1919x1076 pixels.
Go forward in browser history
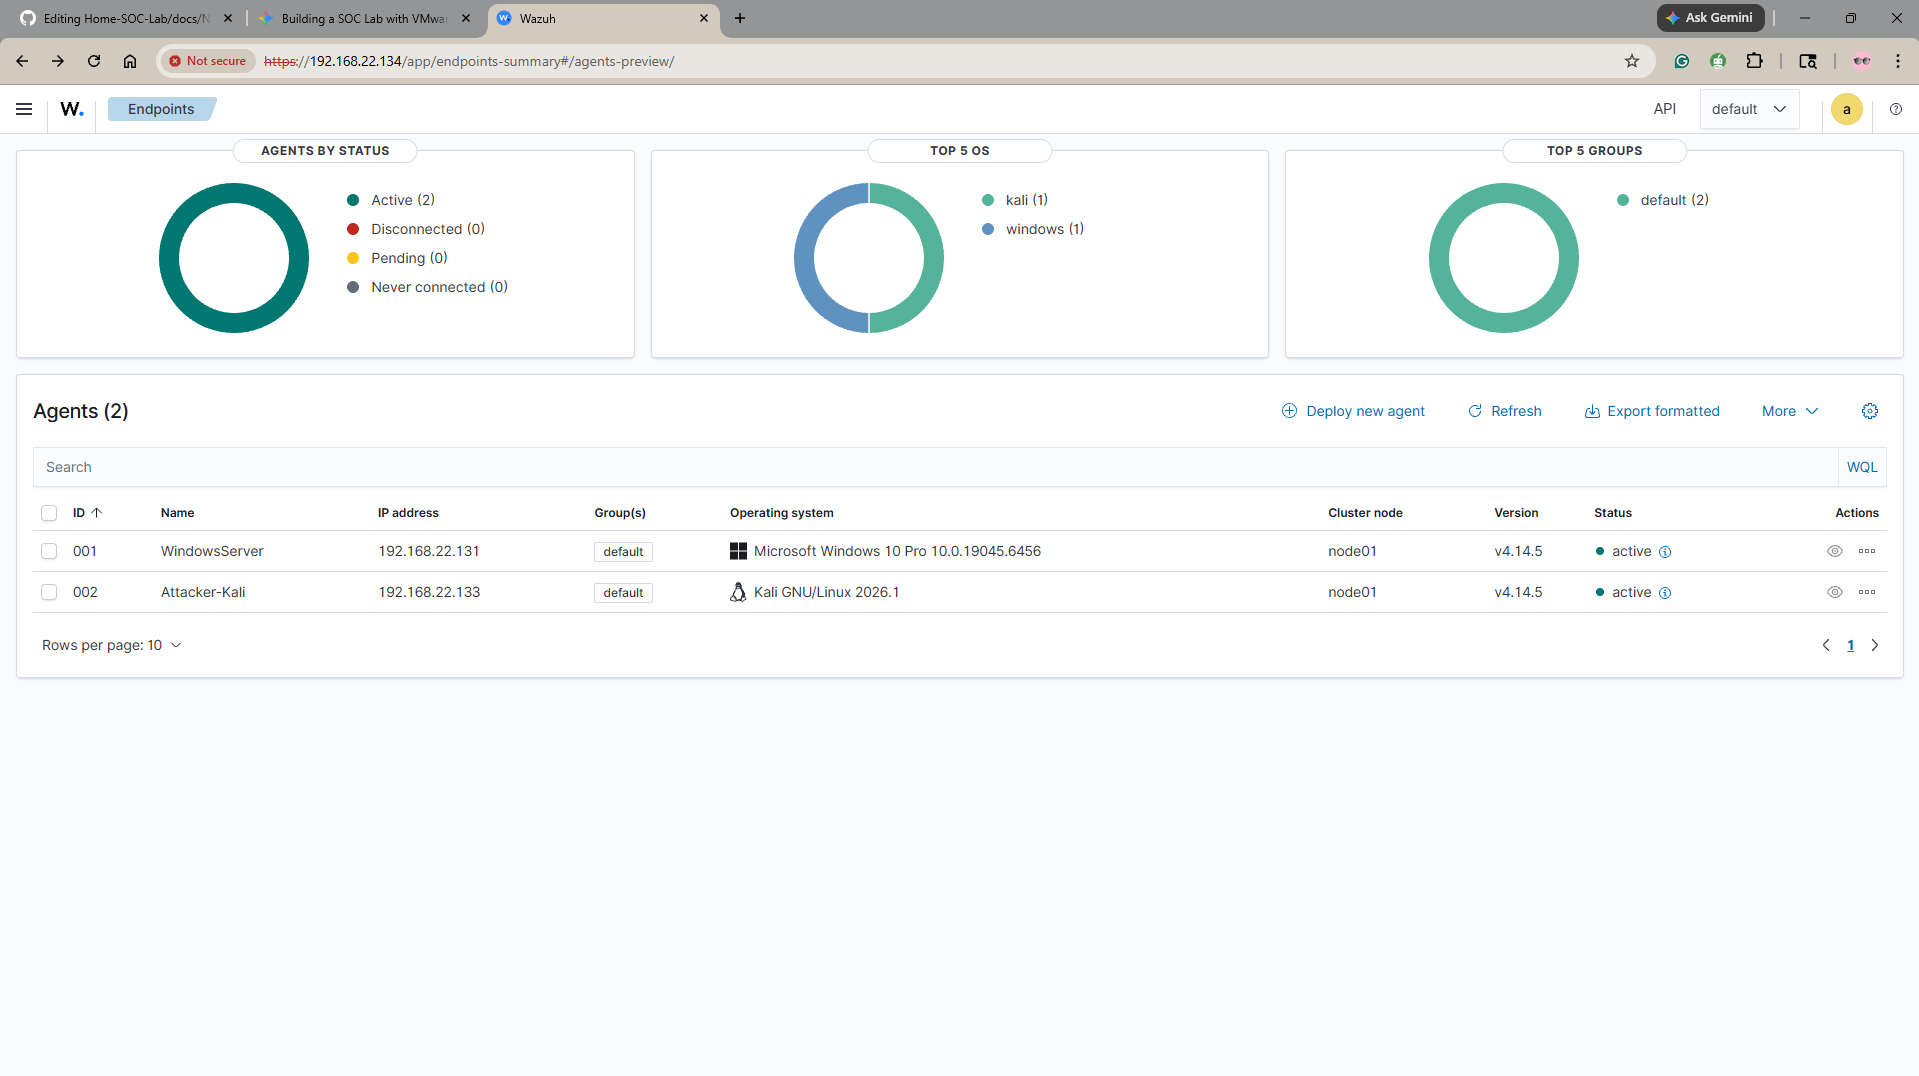[x=58, y=61]
